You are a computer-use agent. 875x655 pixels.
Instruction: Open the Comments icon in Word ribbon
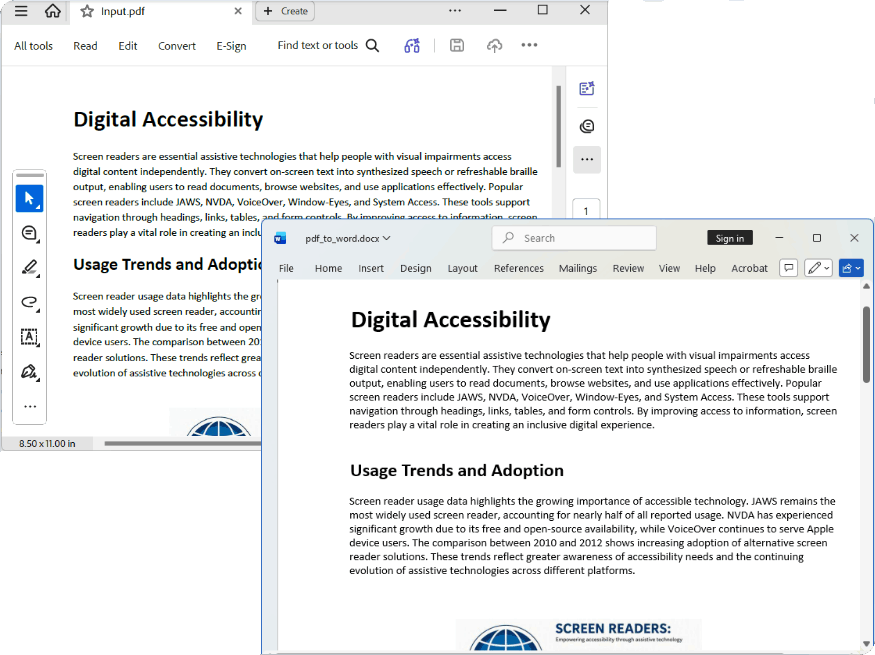789,268
